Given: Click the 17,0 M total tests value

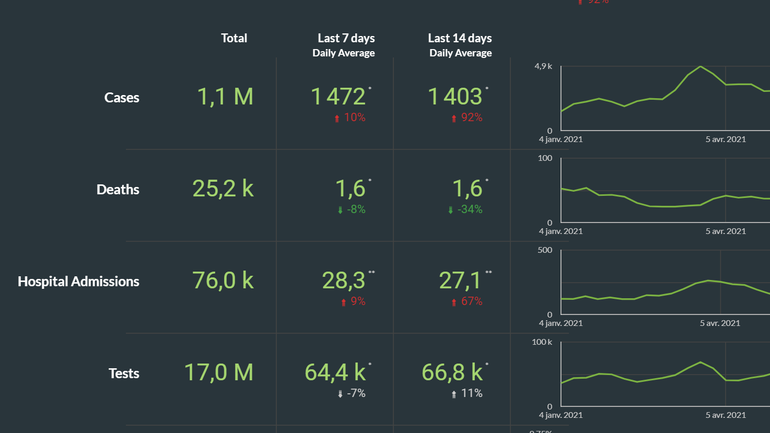Looking at the screenshot, I should tap(219, 373).
